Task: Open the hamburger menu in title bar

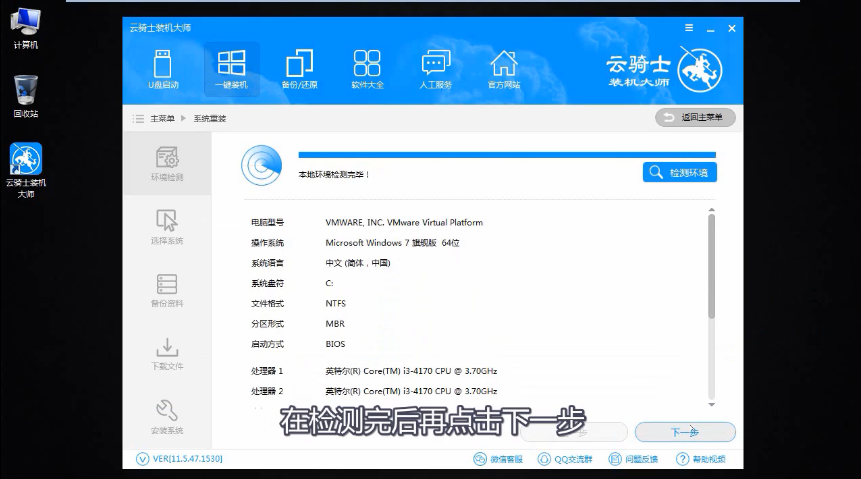Action: click(x=689, y=28)
